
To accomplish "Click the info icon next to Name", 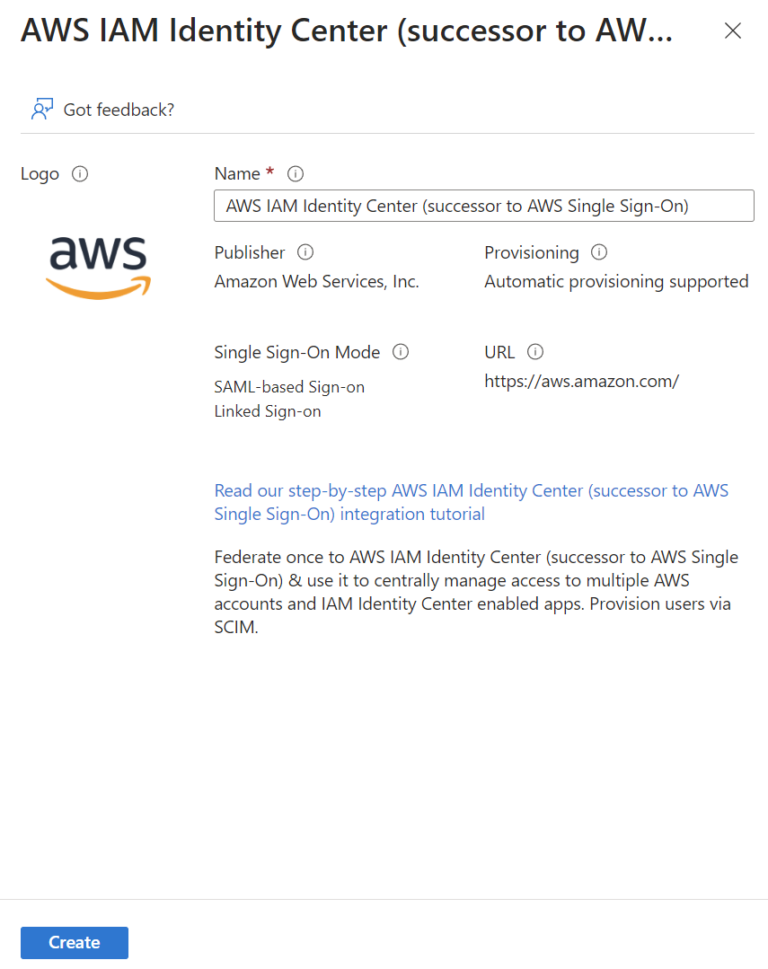I will pos(295,173).
